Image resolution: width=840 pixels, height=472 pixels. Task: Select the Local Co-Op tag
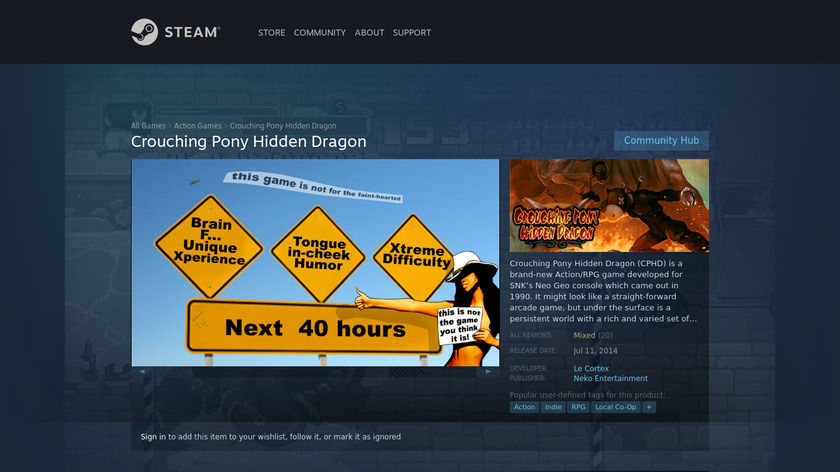click(x=616, y=407)
